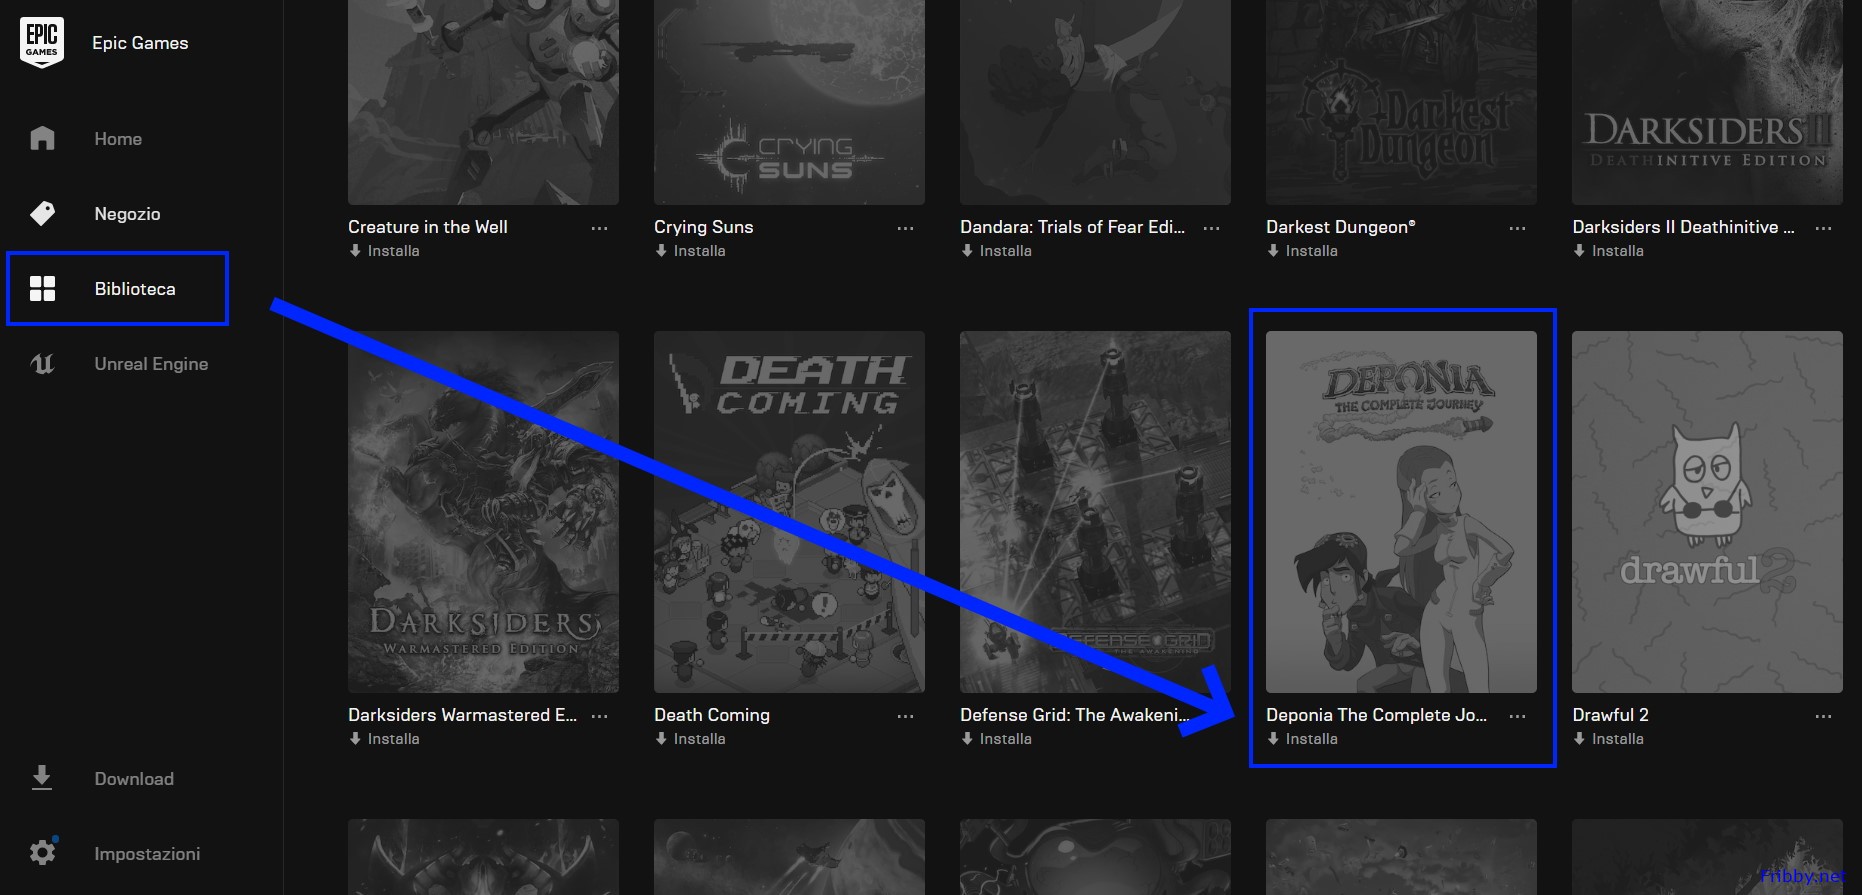Select the Biblioteca label in sidebar
Viewport: 1862px width, 895px height.
[135, 289]
